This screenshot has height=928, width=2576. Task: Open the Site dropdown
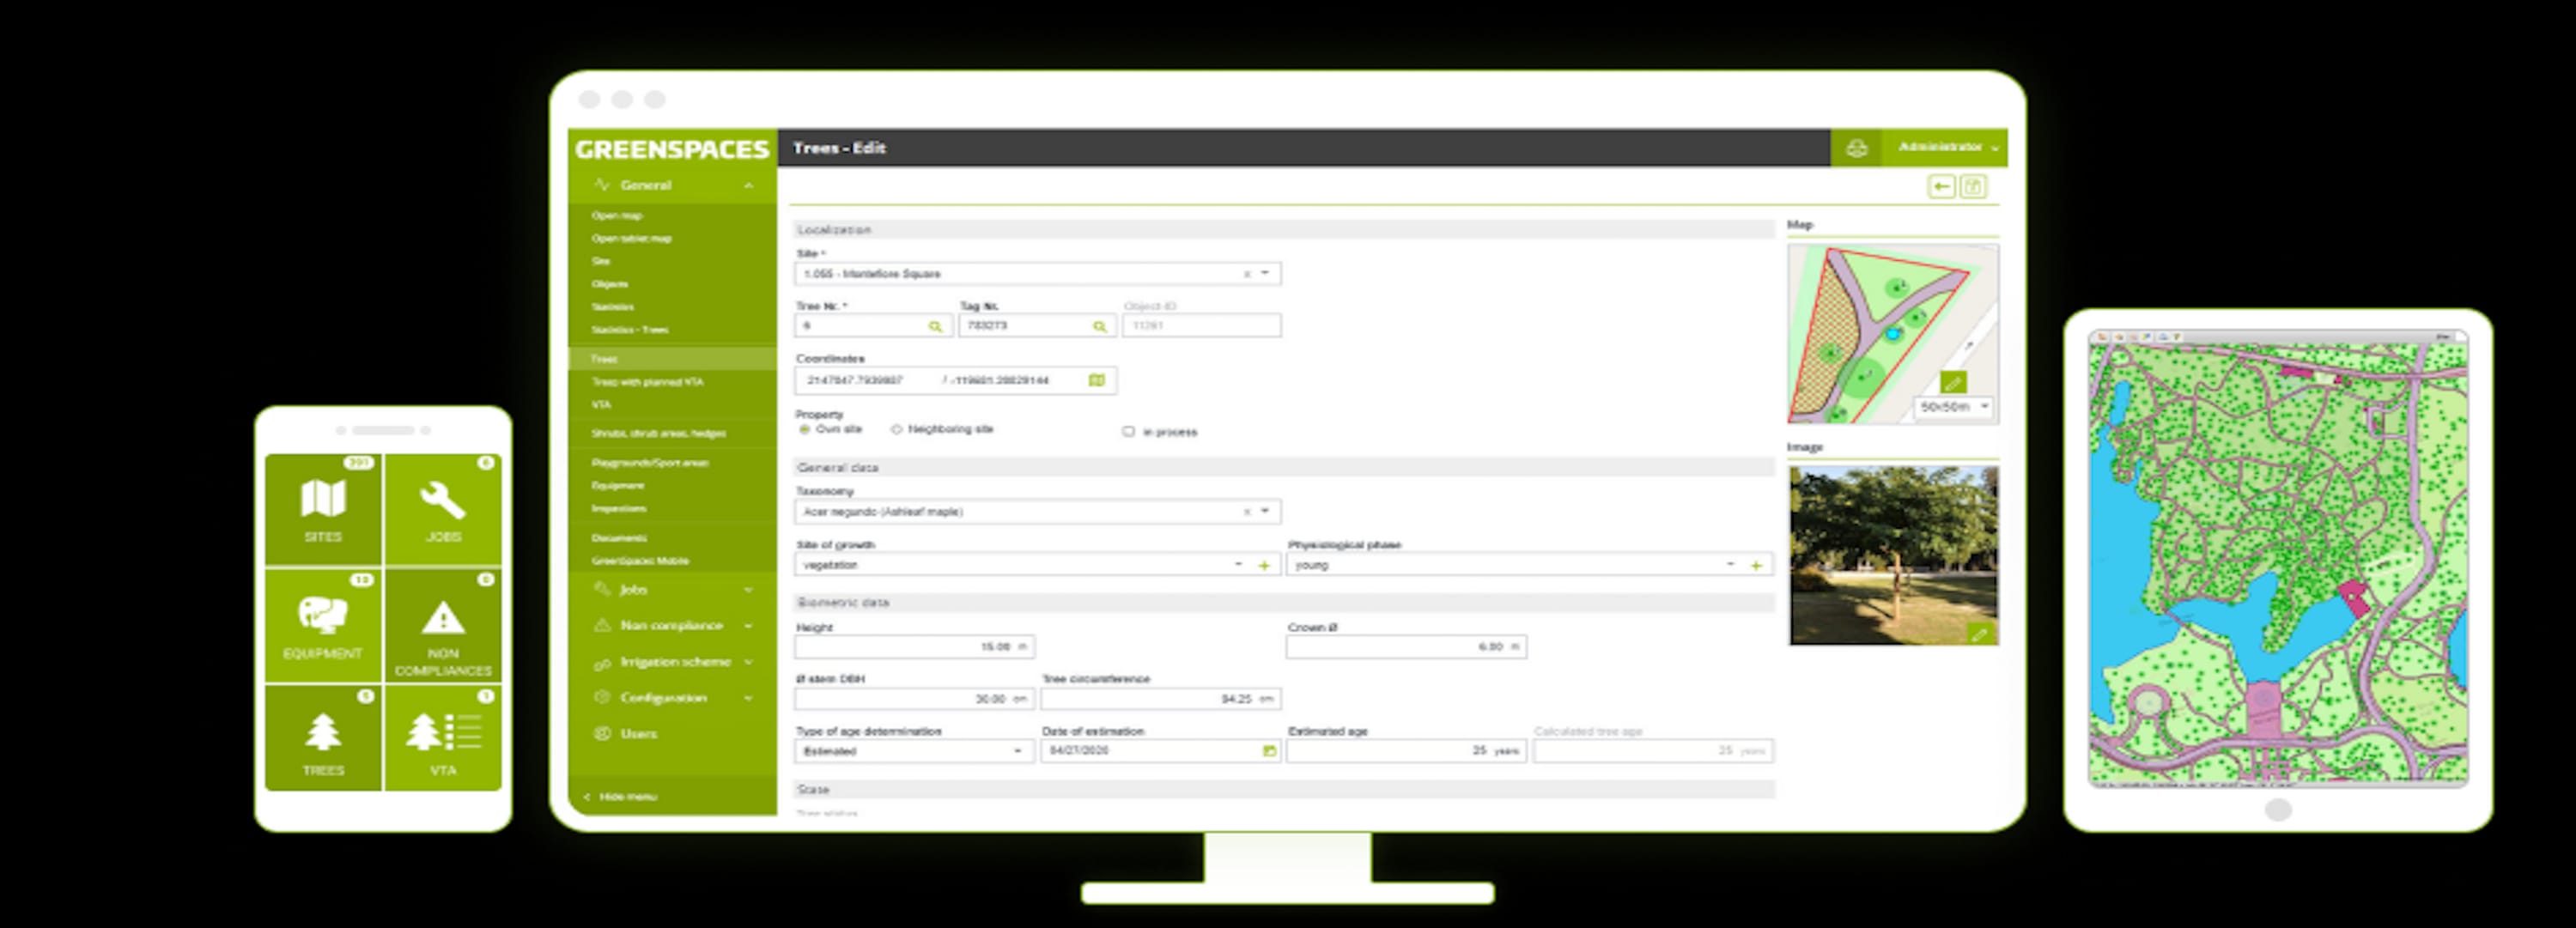[x=1265, y=273]
